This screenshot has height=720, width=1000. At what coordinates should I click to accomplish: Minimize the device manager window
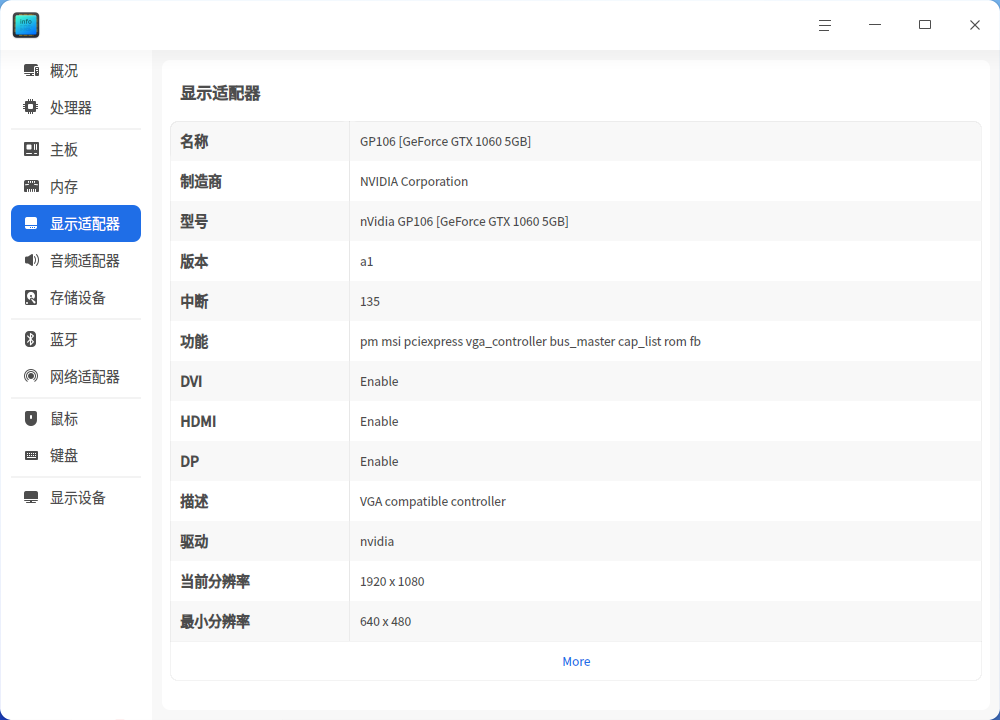pos(875,25)
